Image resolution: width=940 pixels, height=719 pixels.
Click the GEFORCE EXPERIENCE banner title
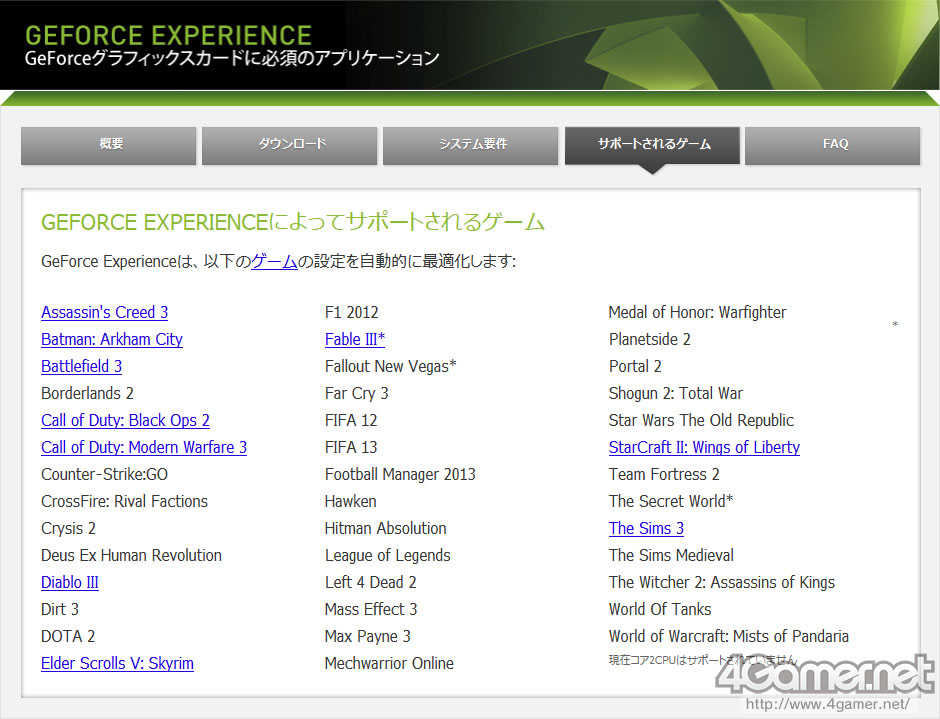coord(168,35)
